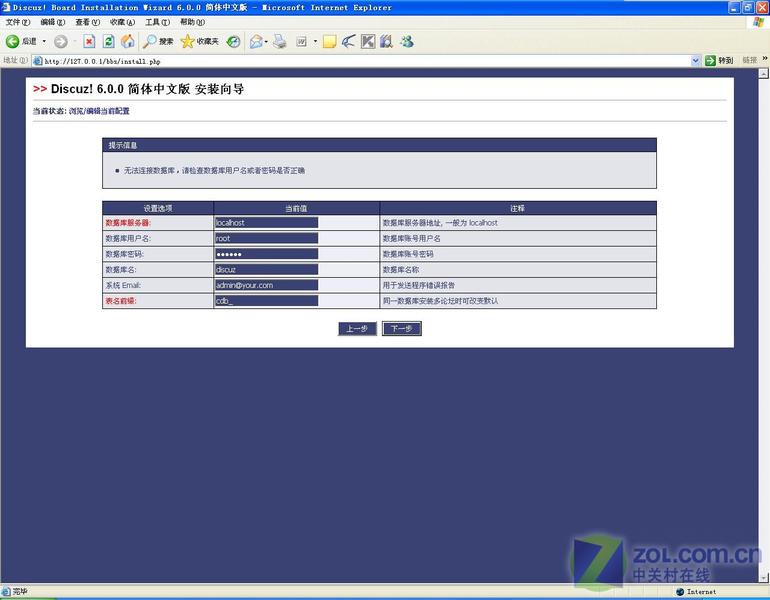Click the database username field 'root'
770x600 pixels.
266,238
